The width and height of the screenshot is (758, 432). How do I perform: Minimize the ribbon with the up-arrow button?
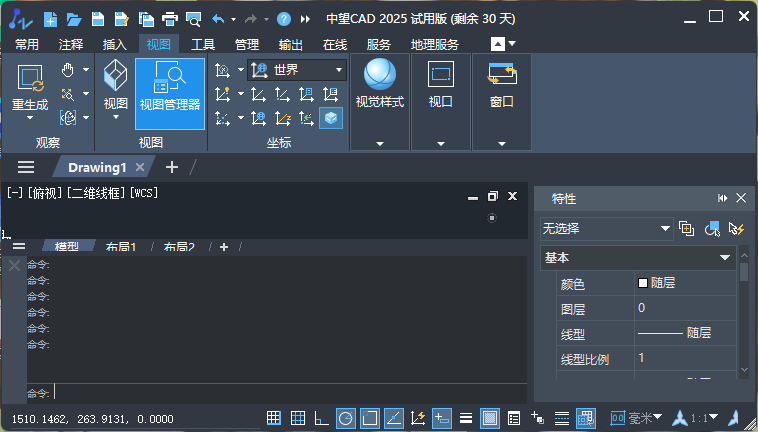point(498,44)
